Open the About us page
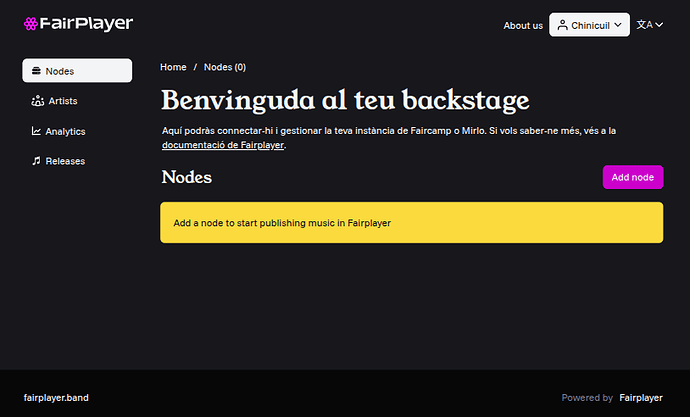690x417 pixels. [523, 26]
